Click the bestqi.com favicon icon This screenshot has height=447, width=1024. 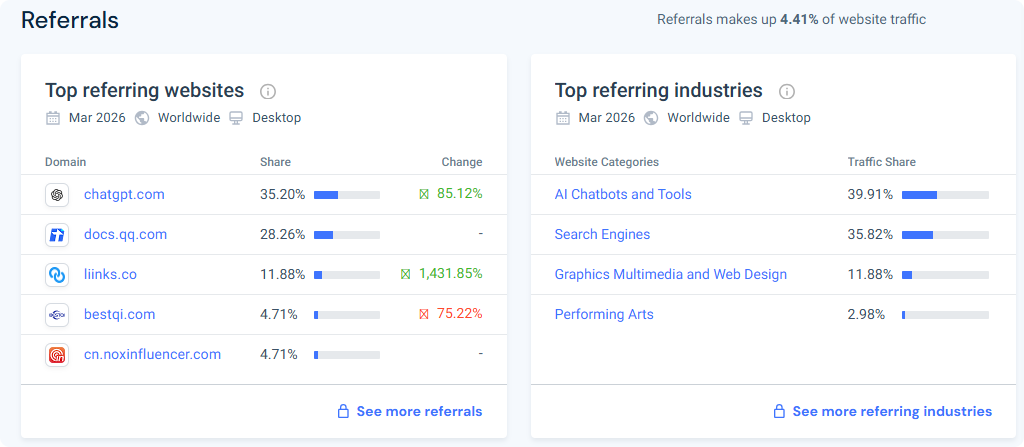(x=57, y=315)
